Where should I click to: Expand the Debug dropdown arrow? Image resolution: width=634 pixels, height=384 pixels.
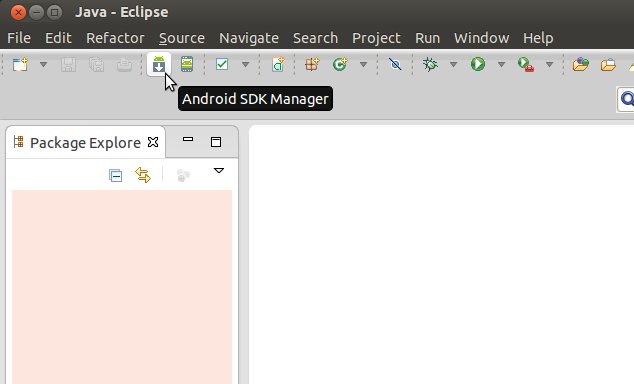(x=454, y=65)
